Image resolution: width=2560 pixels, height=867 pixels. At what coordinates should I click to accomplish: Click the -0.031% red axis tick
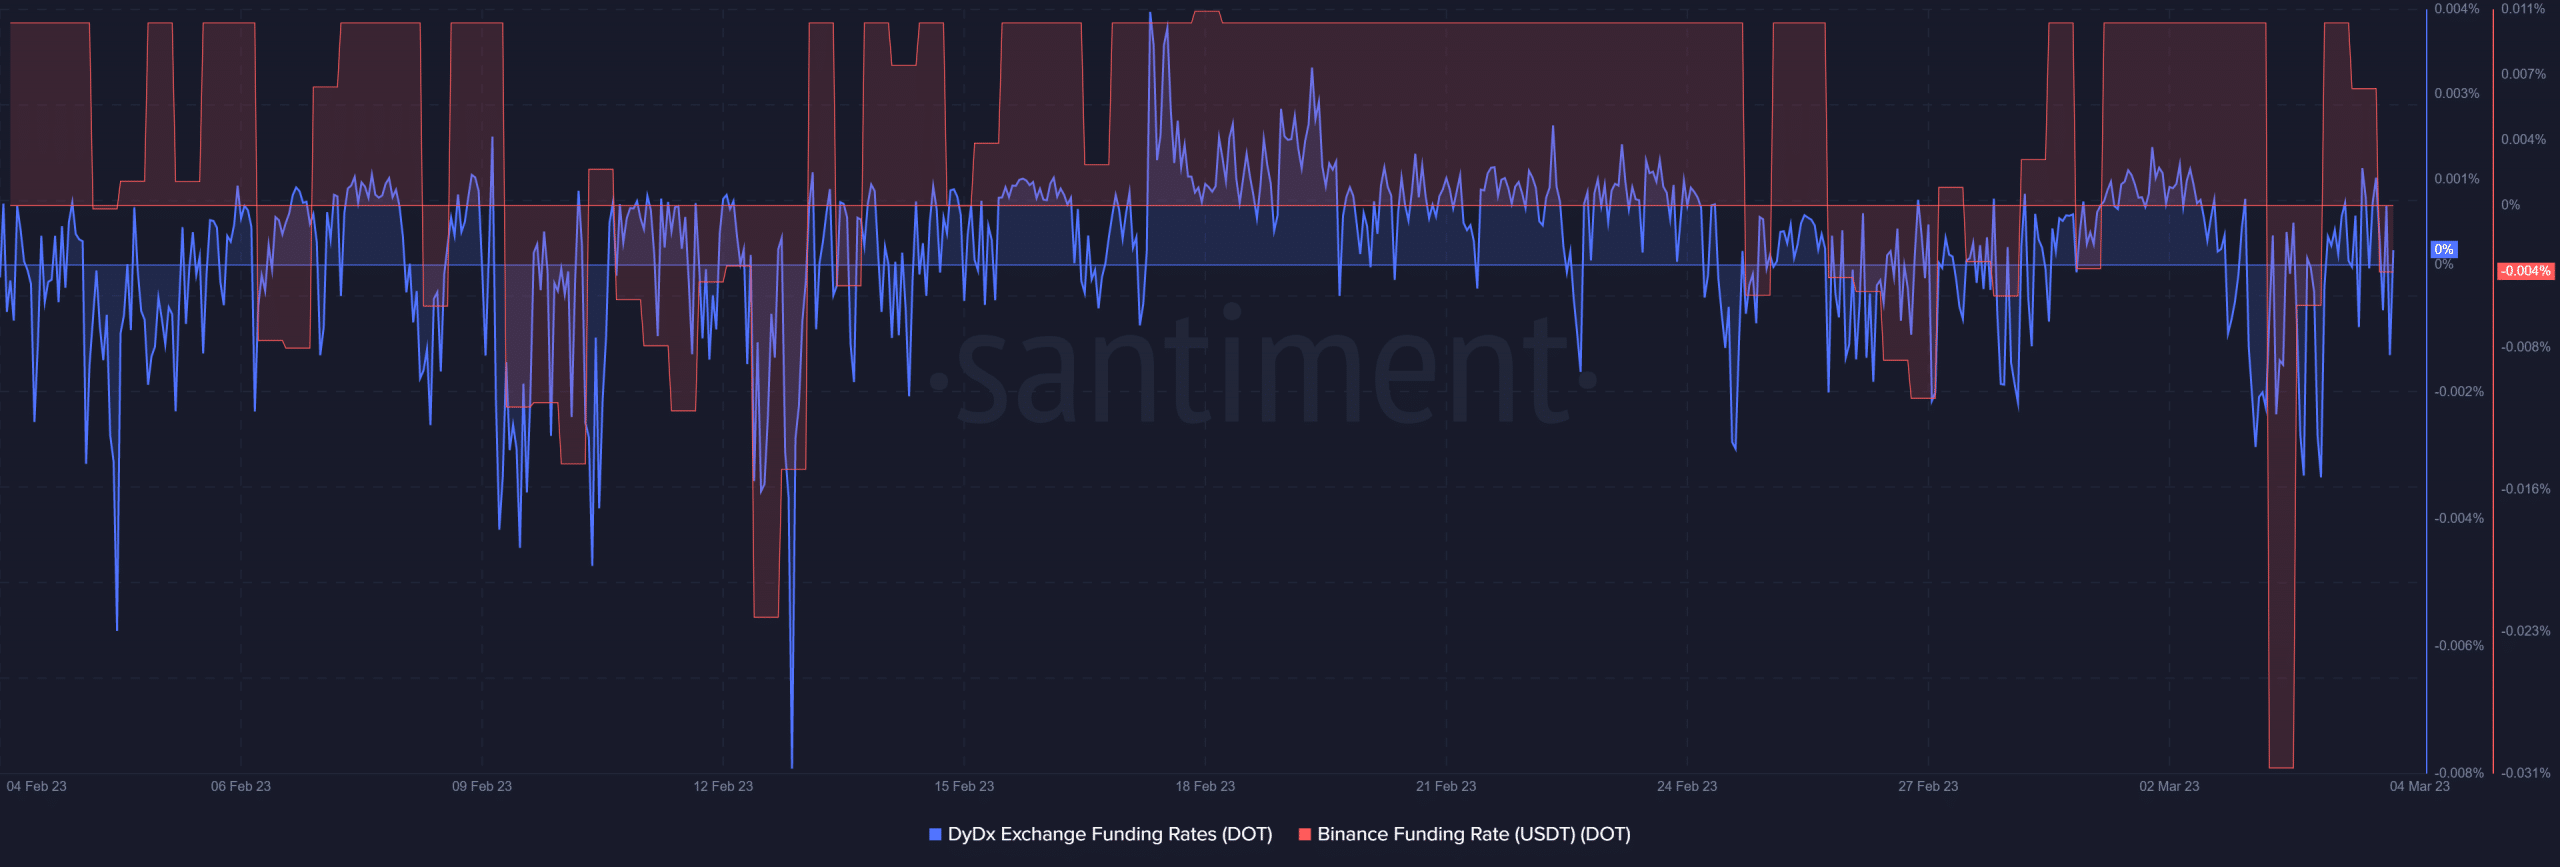pos(2525,773)
